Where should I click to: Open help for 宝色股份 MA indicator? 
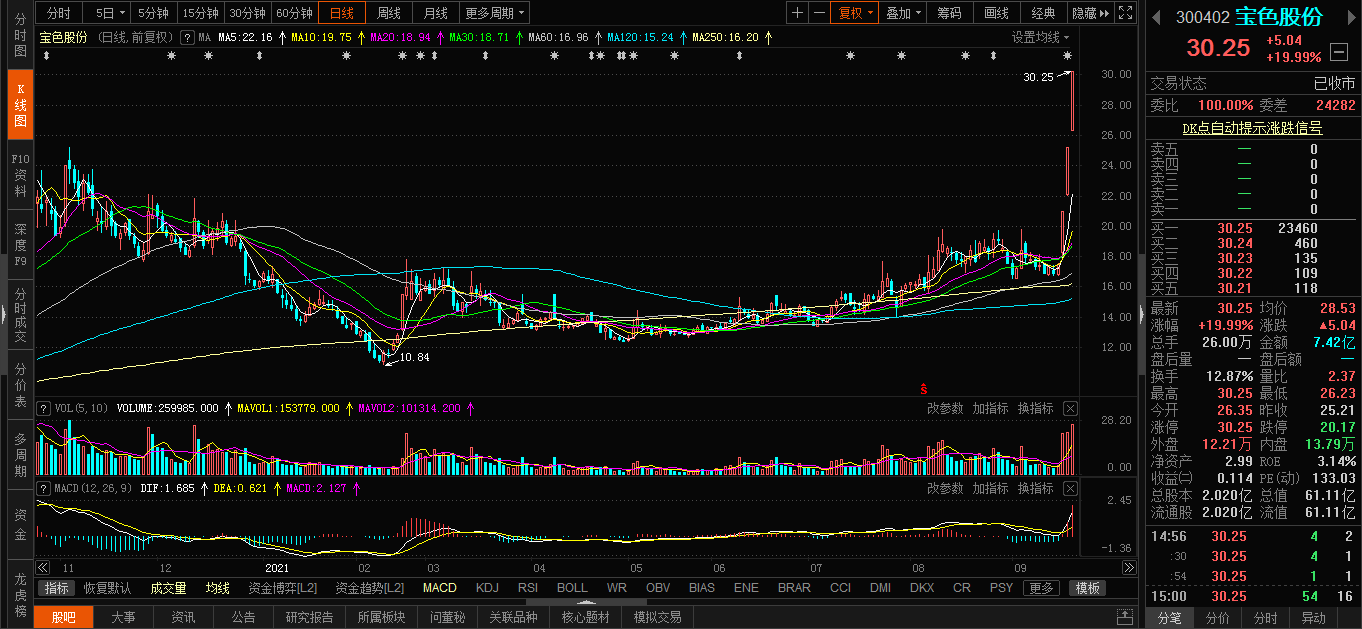(x=187, y=37)
